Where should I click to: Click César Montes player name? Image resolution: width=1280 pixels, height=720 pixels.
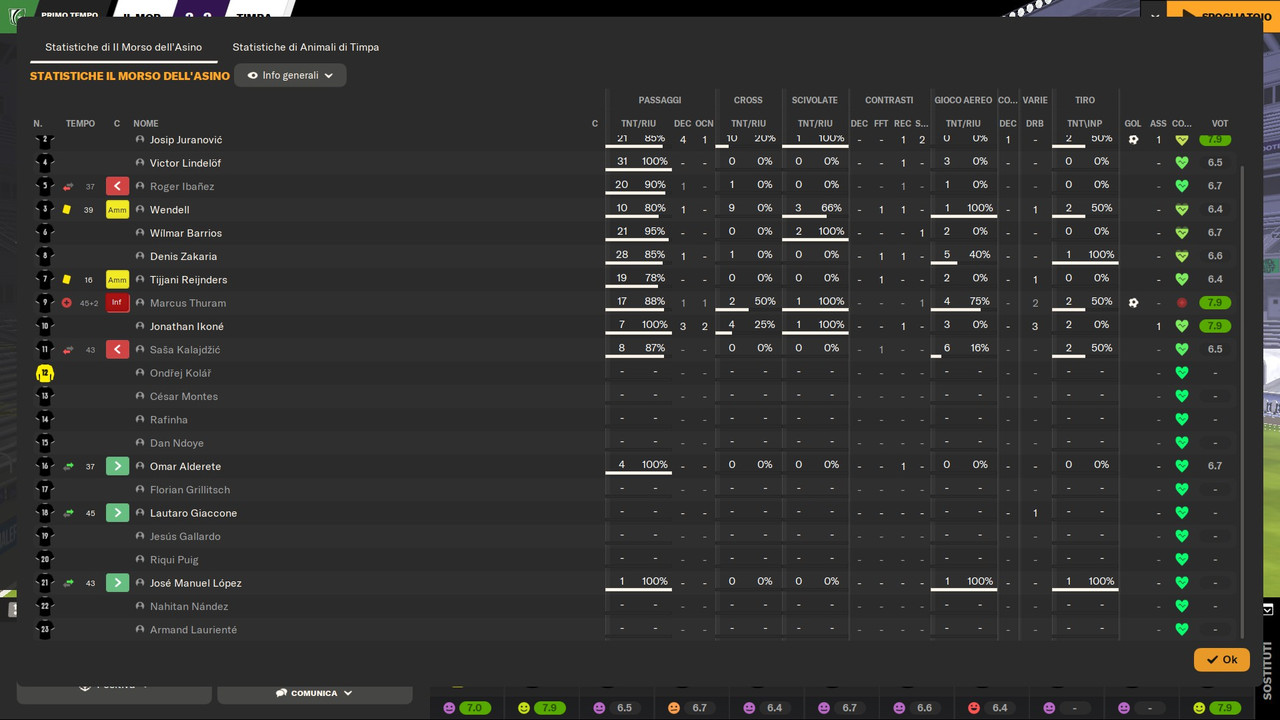click(x=184, y=397)
